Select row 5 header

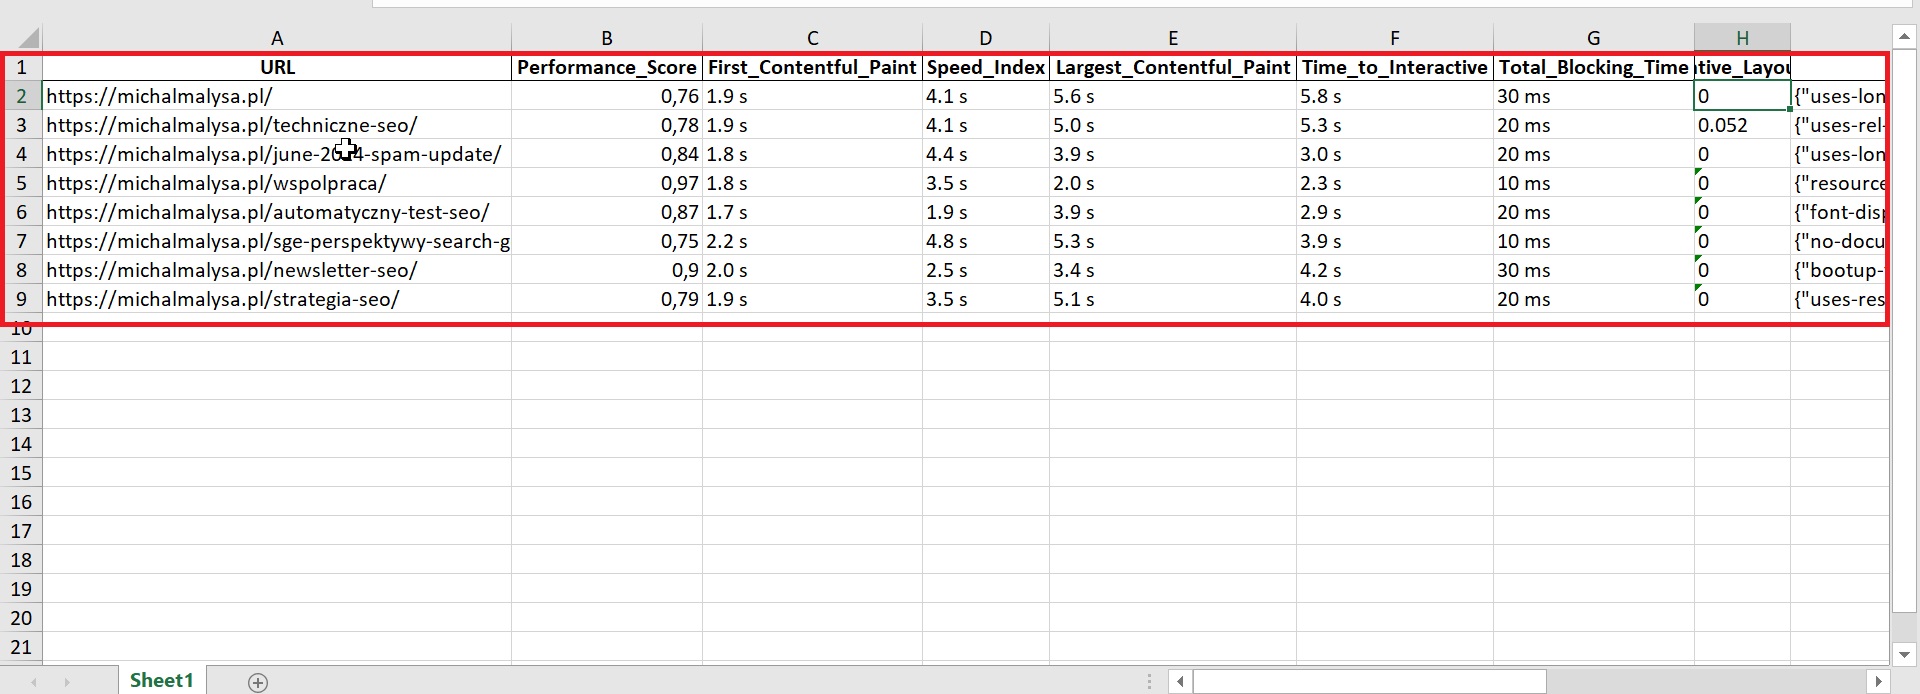pyautogui.click(x=21, y=183)
